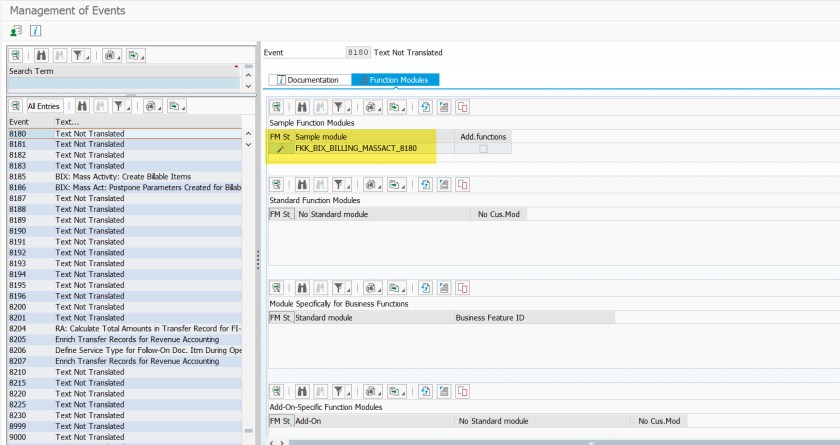Switch to the Documentation tab
This screenshot has width=840, height=445.
pos(308,79)
